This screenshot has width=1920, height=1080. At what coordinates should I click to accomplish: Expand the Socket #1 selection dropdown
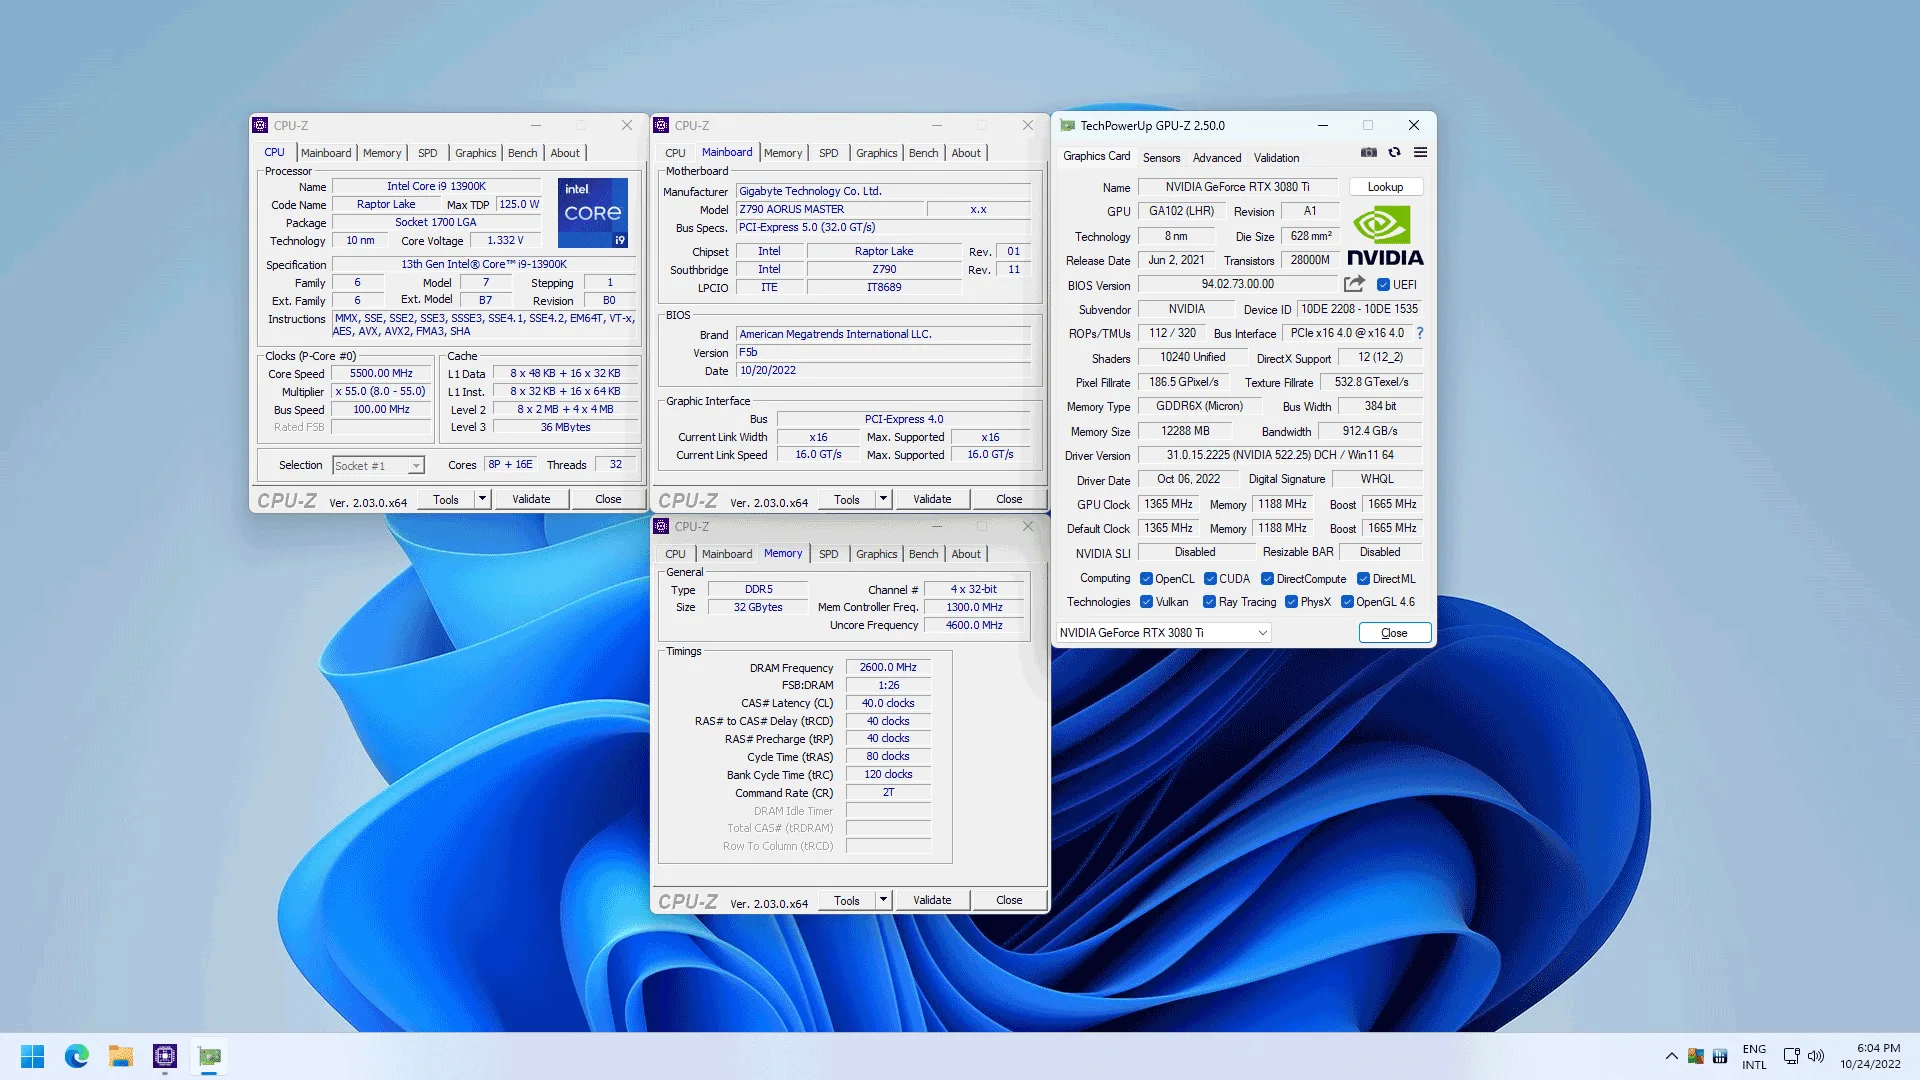click(416, 466)
